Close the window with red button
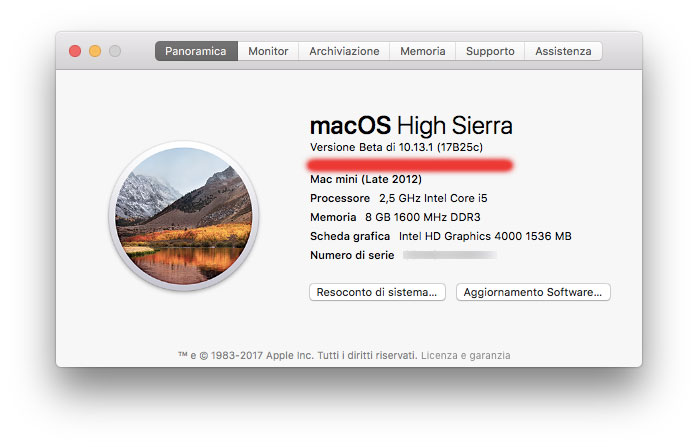This screenshot has height=447, width=698. point(75,51)
